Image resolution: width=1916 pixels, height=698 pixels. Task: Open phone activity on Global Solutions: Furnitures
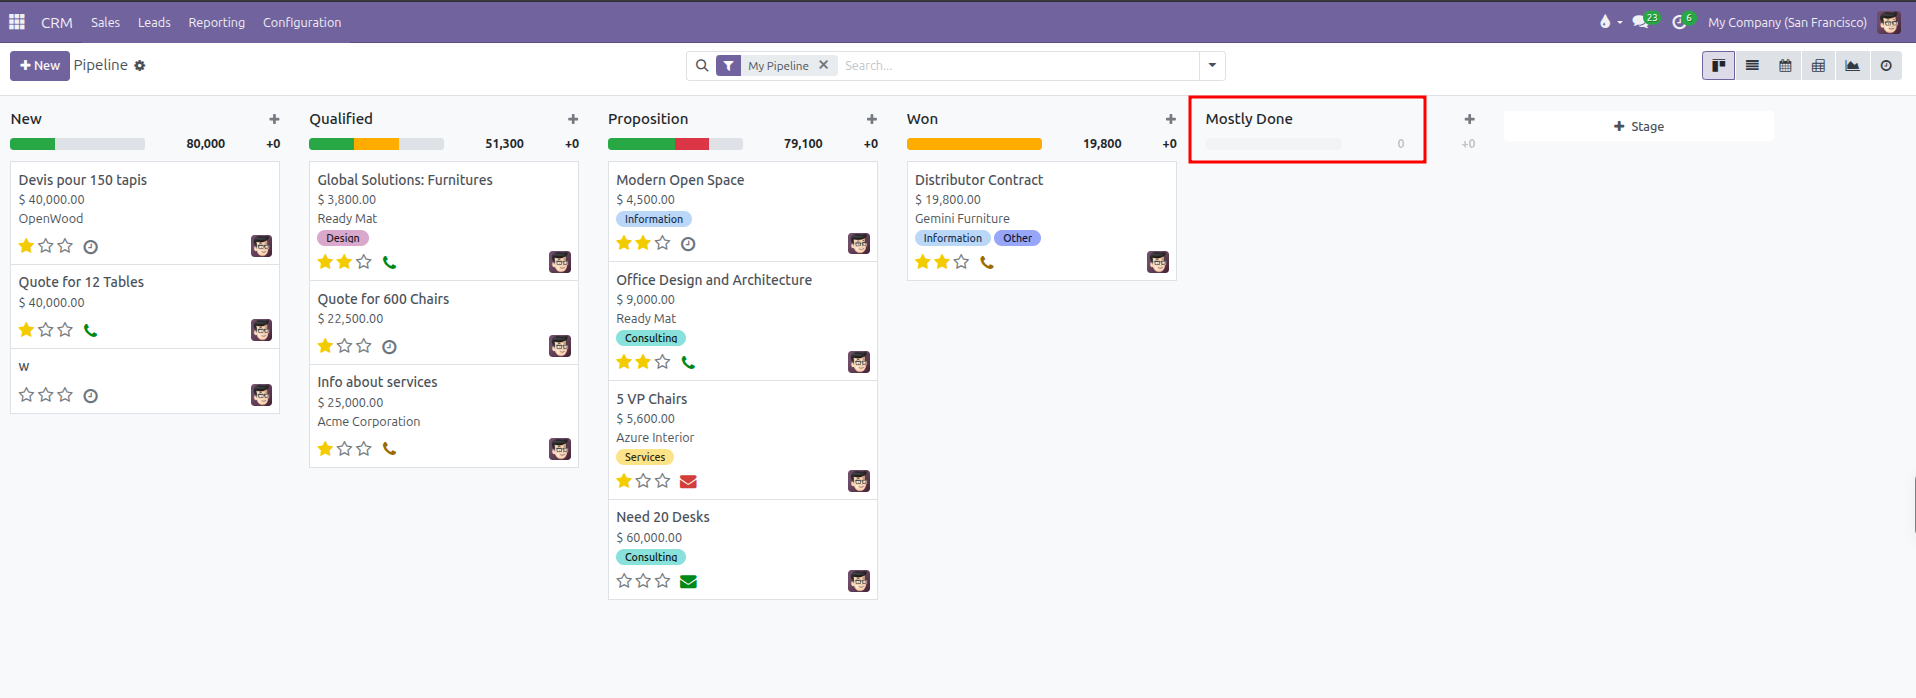coord(389,263)
